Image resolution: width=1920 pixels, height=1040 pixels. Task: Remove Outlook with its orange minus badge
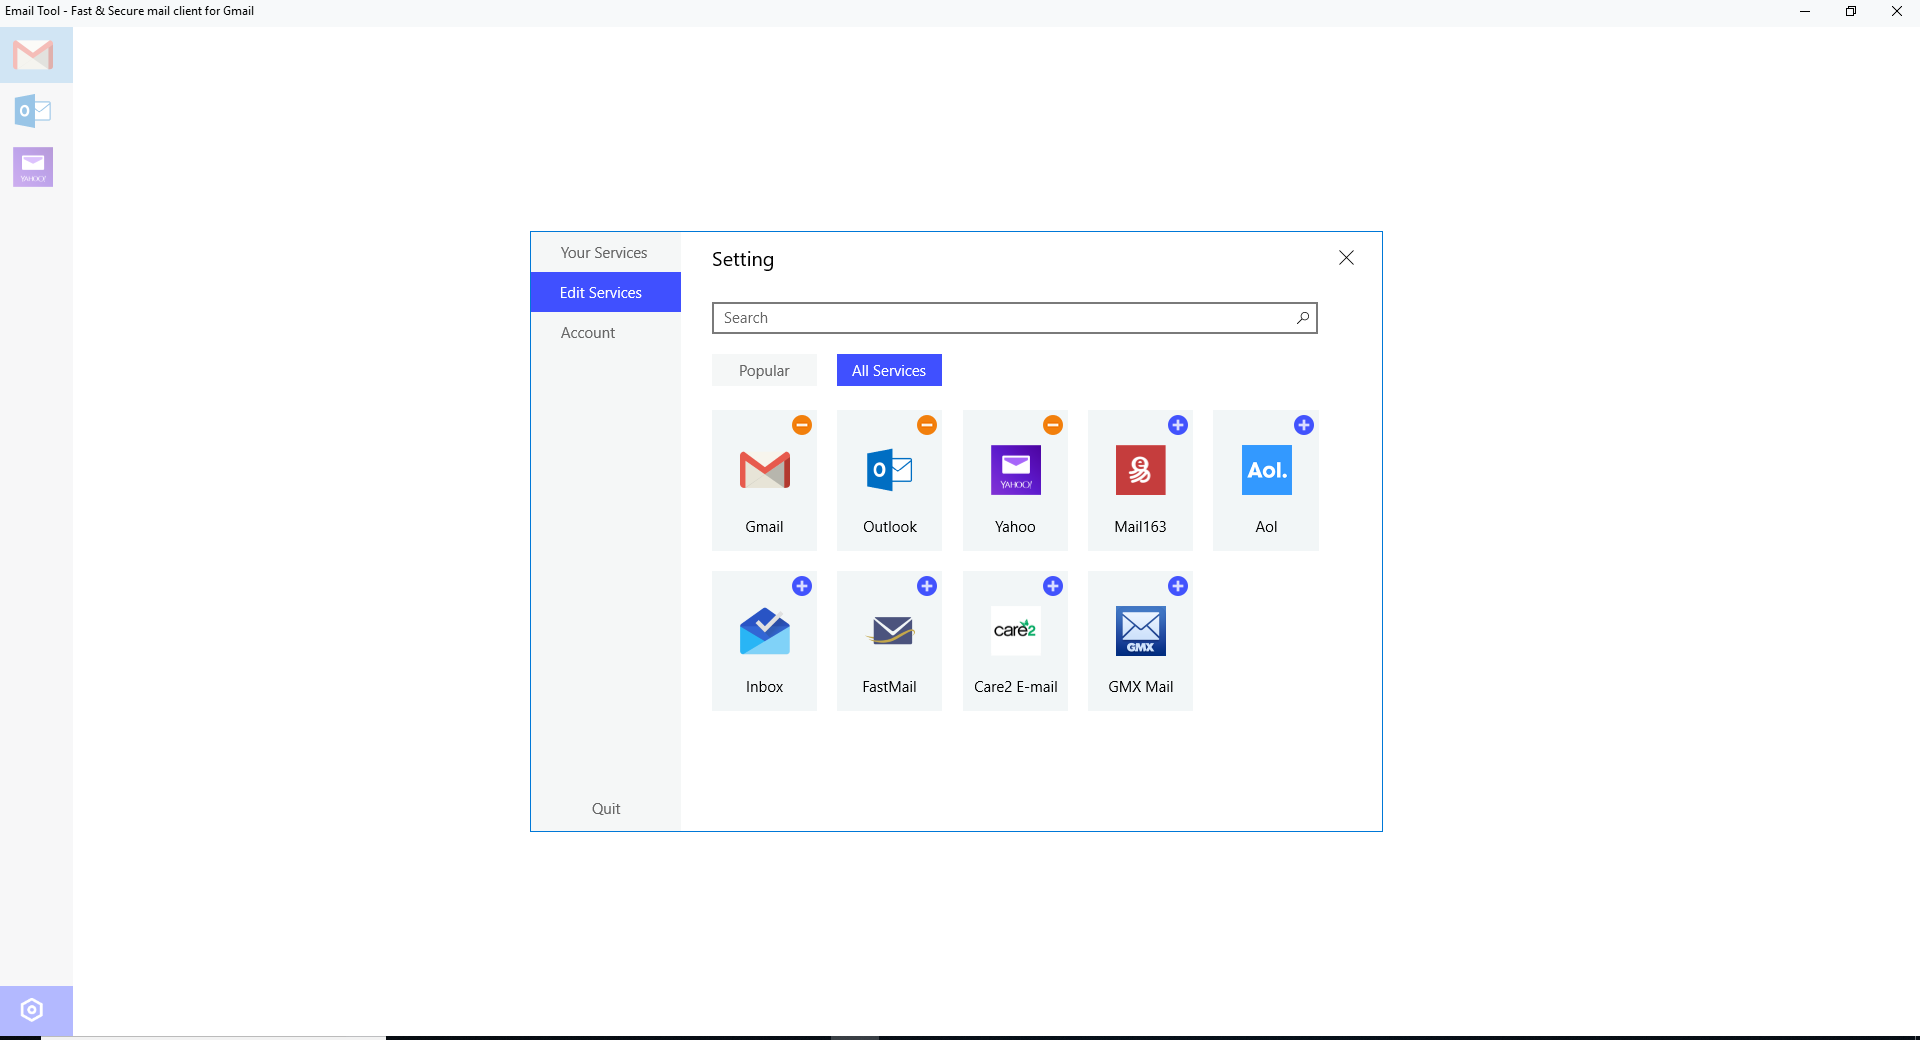927,425
